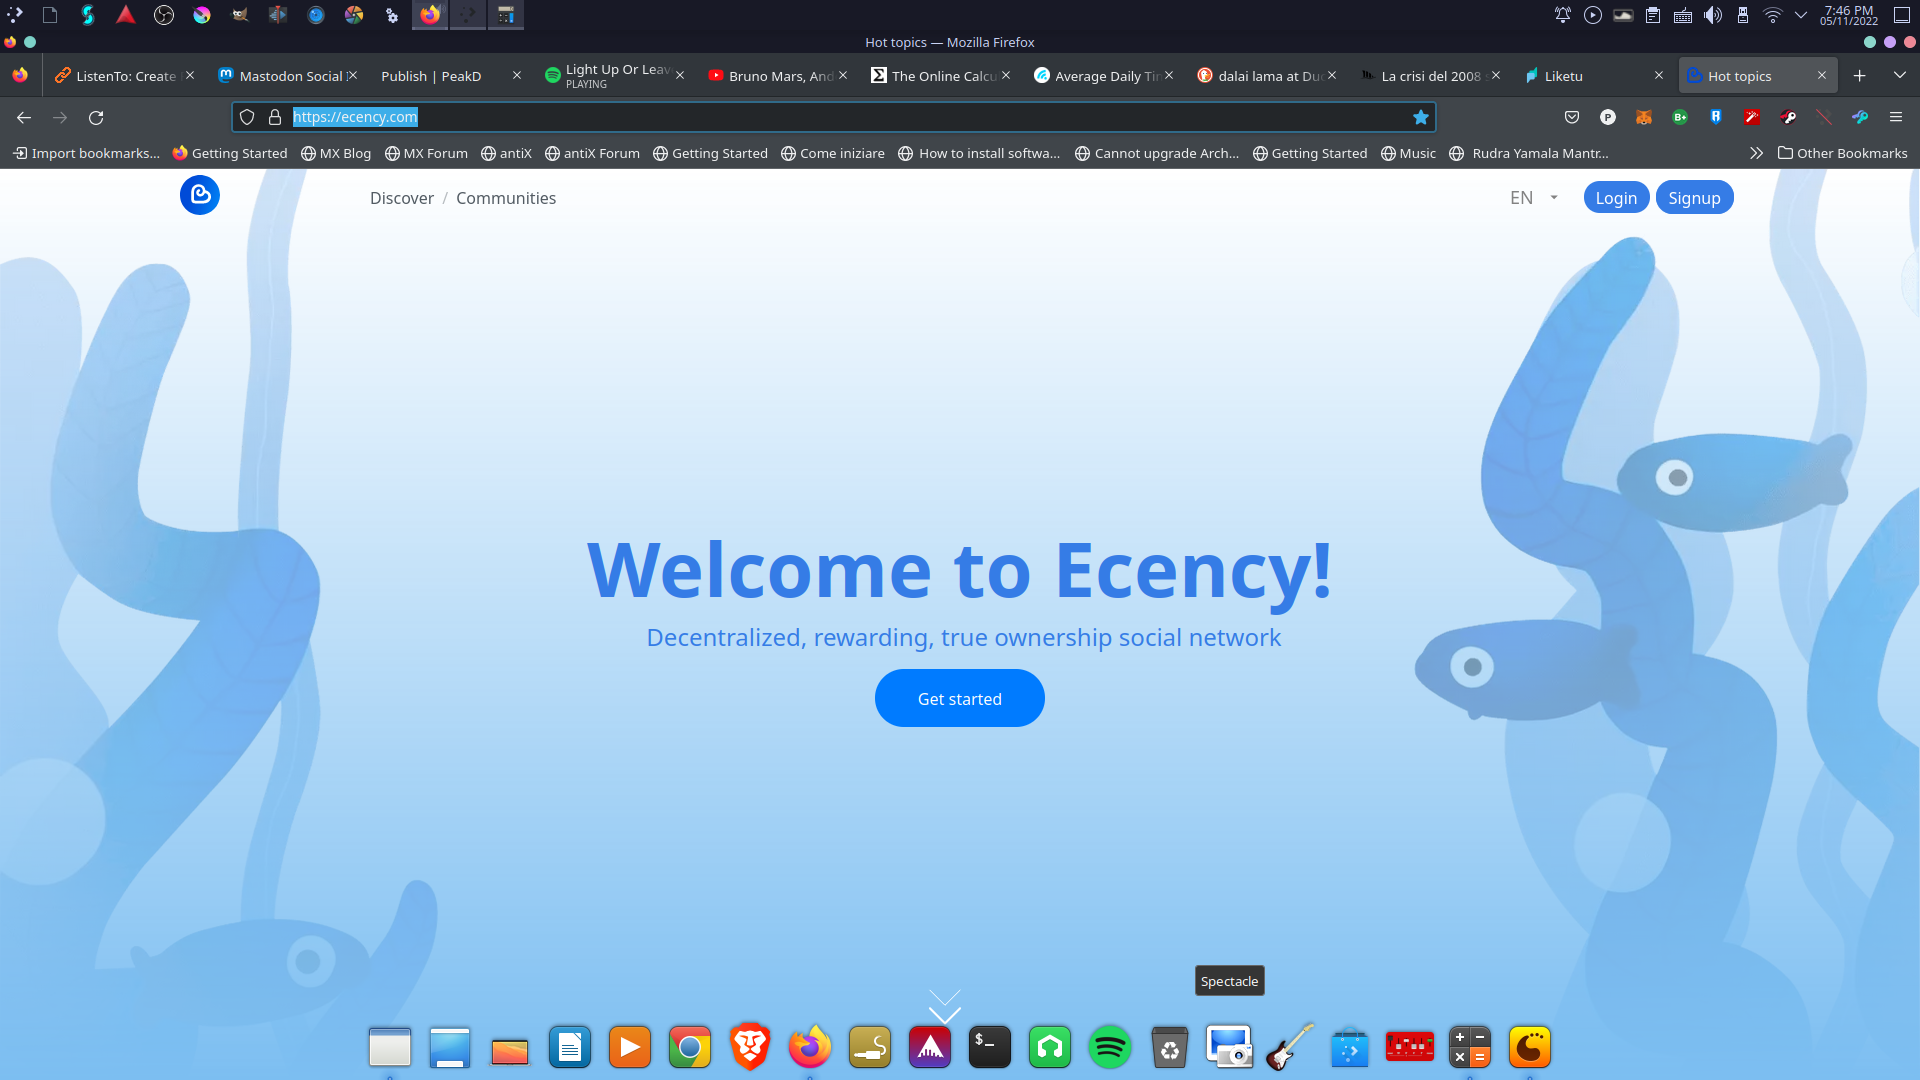The image size is (1920, 1080).
Task: Open site security padlock info
Action: (x=275, y=117)
